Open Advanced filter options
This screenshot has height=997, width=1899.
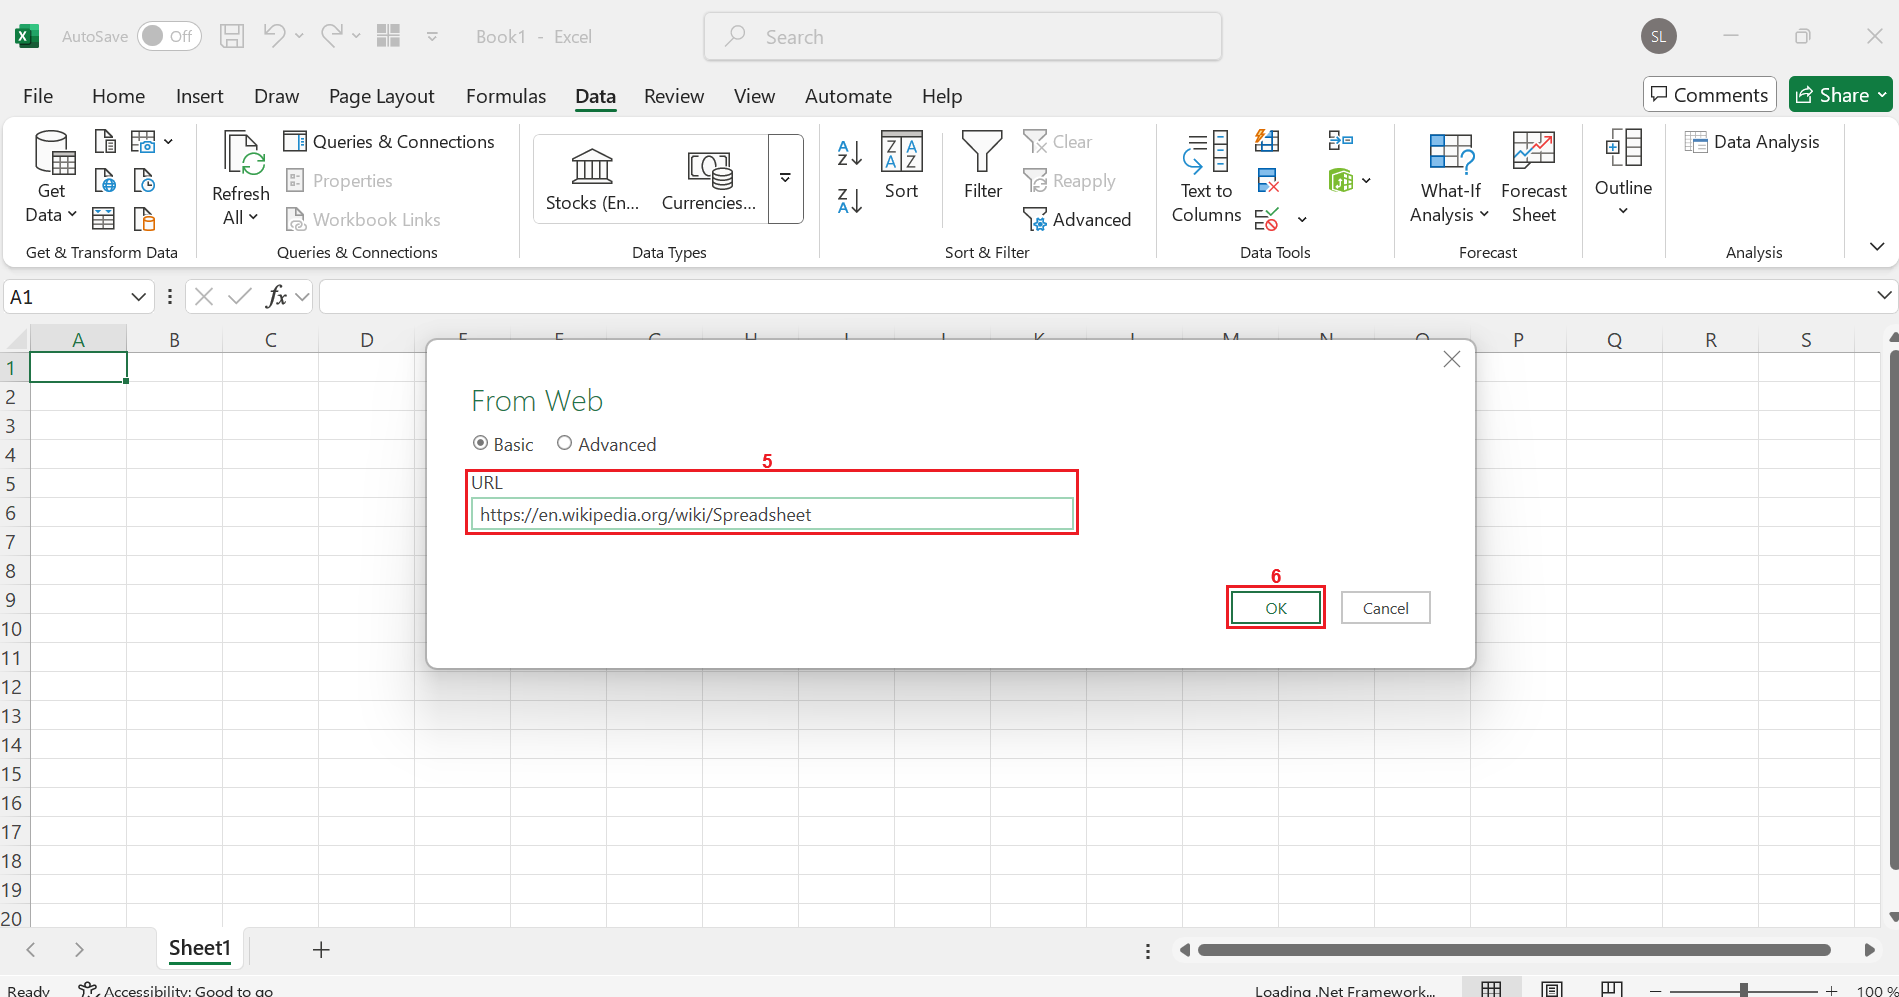[x=1077, y=219]
